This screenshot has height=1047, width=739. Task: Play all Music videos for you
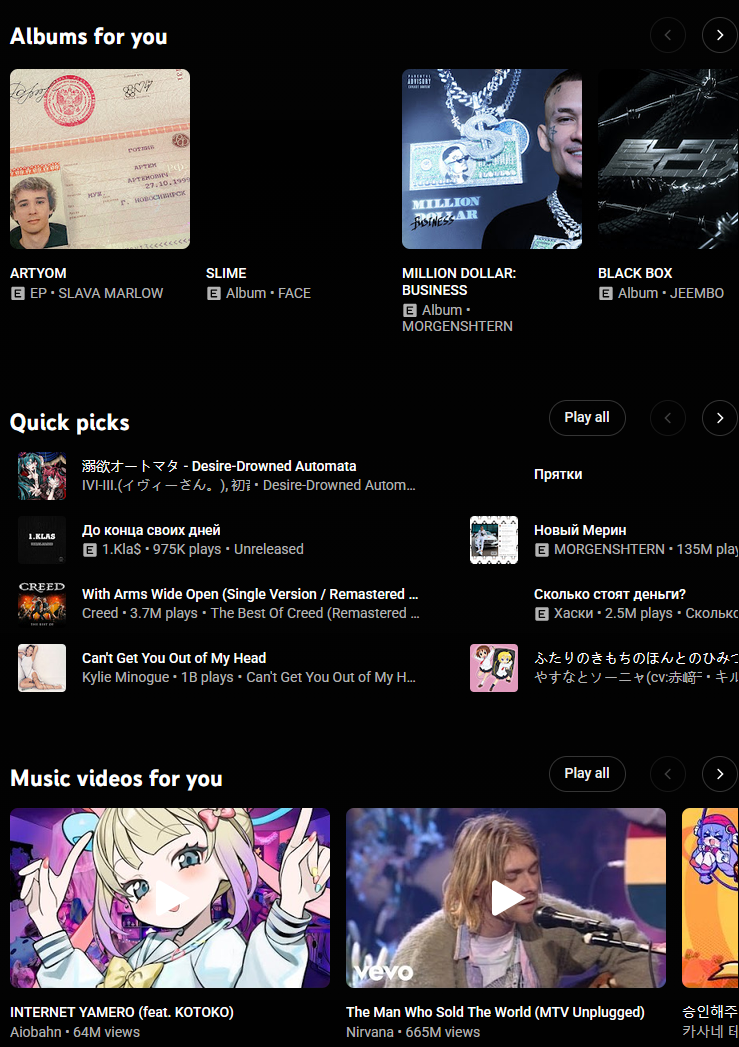(x=587, y=774)
